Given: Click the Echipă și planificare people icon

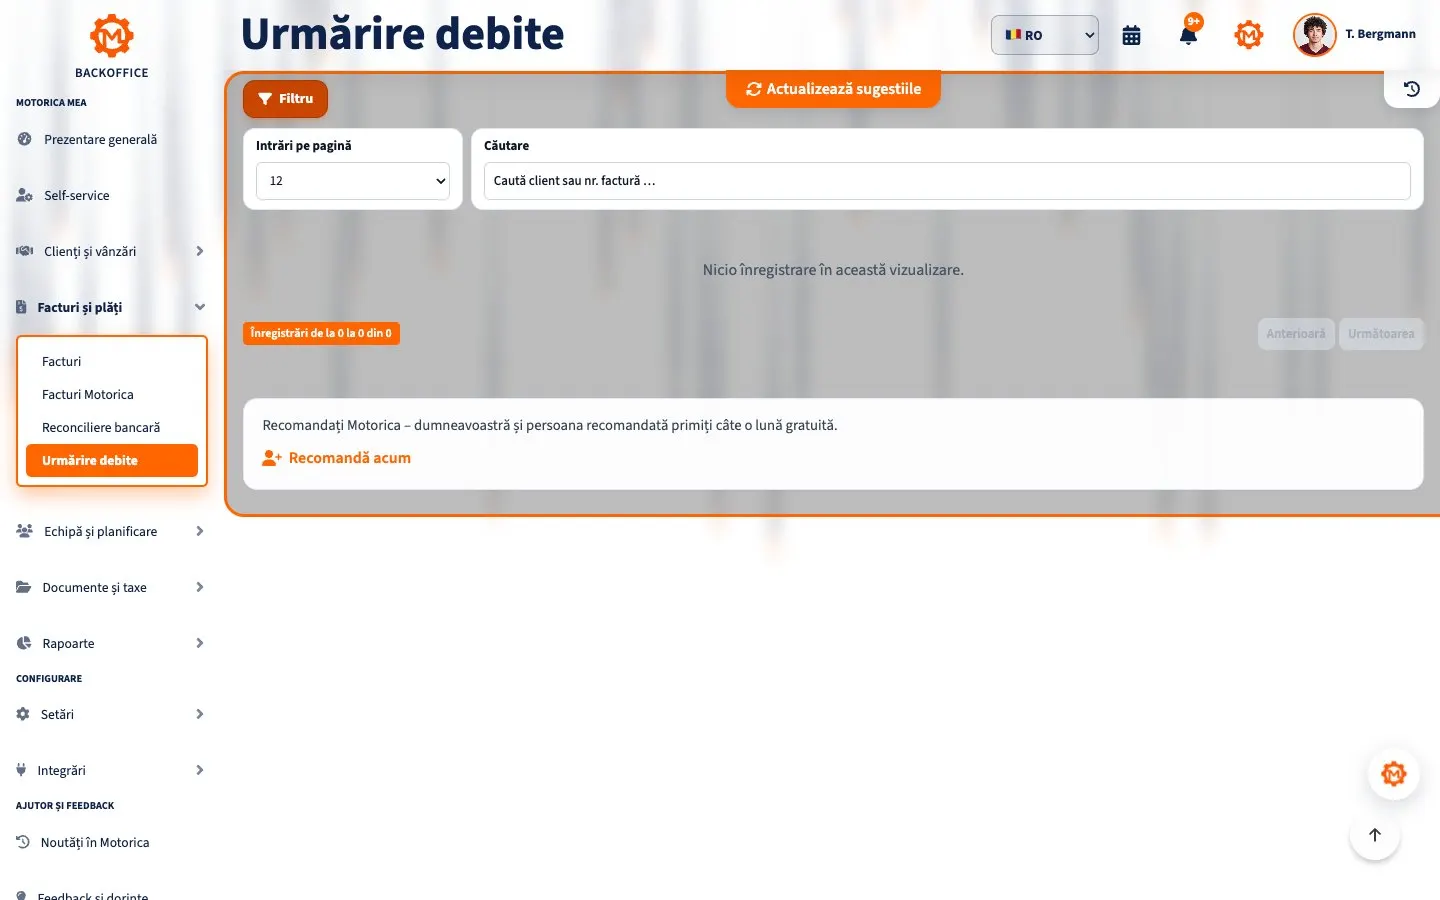Looking at the screenshot, I should pyautogui.click(x=24, y=532).
